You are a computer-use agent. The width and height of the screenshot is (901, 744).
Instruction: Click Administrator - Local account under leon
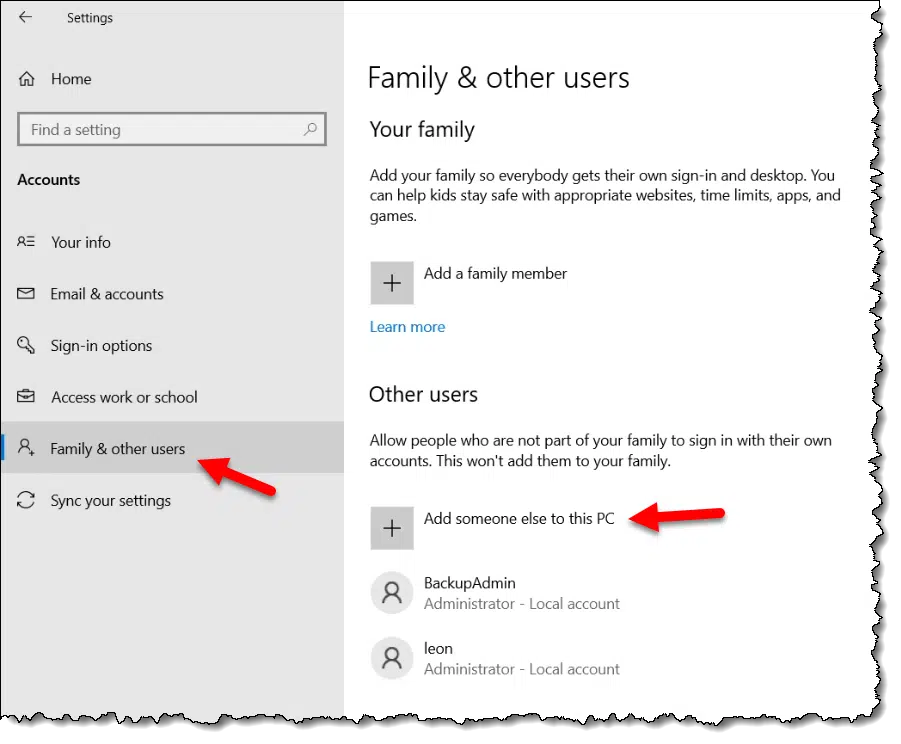[x=522, y=669]
